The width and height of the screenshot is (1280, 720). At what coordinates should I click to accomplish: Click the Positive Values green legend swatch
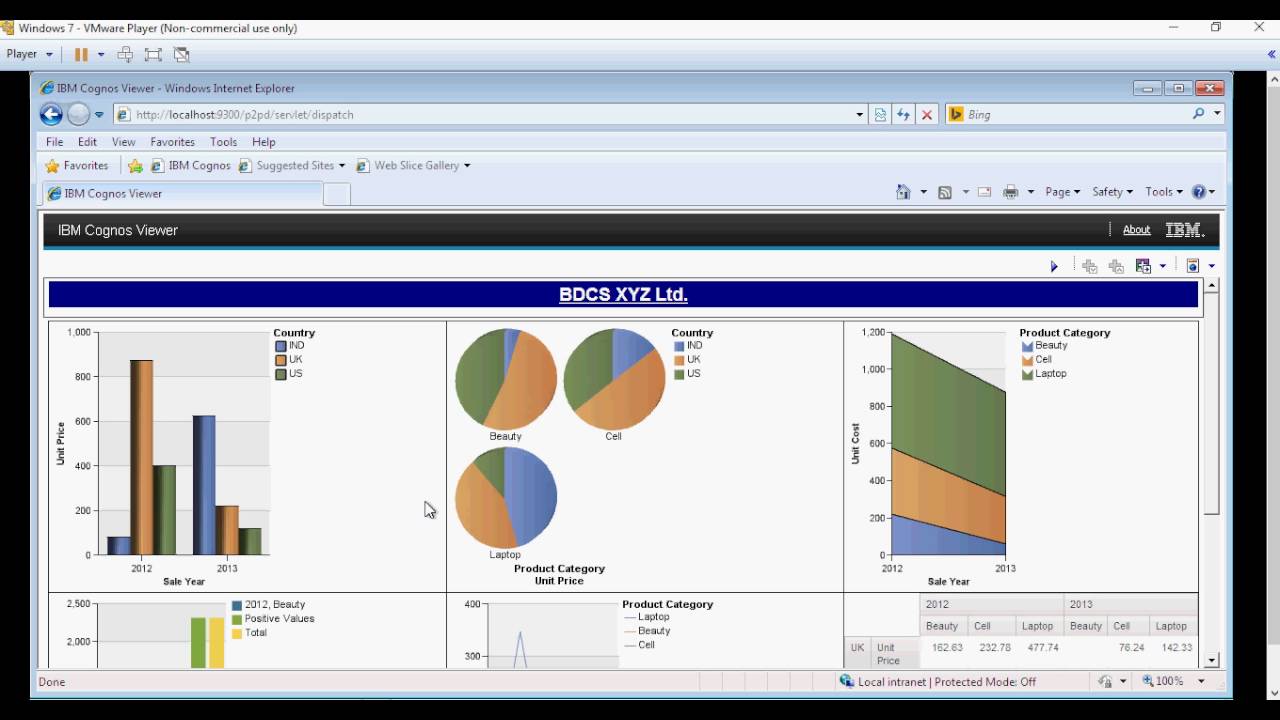[237, 619]
